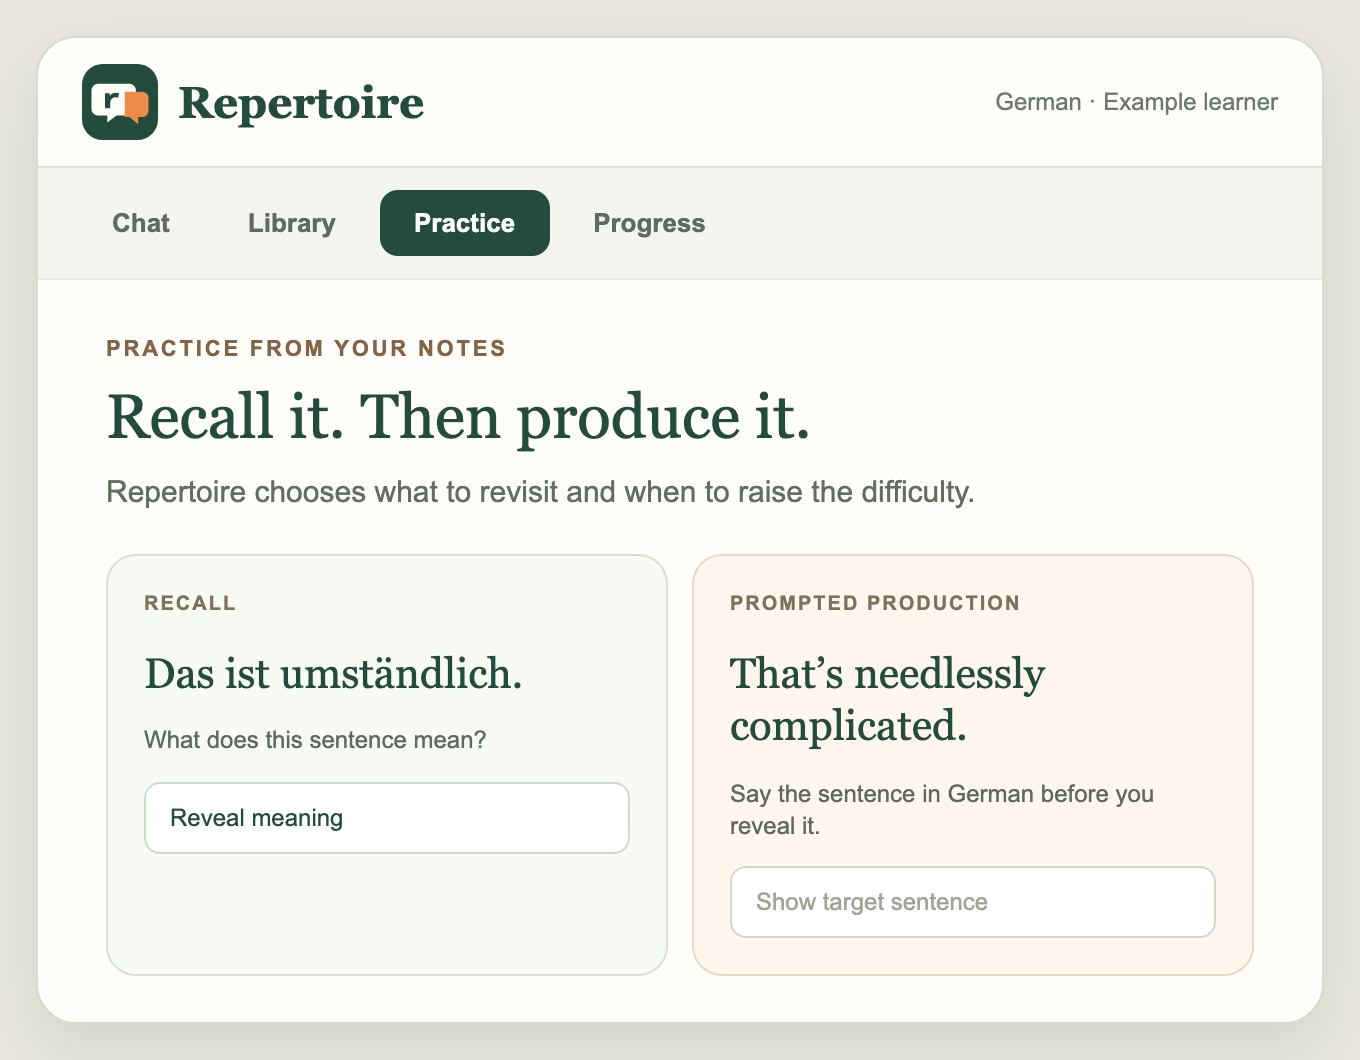
Task: Click the Reveal meaning button
Action: point(387,818)
